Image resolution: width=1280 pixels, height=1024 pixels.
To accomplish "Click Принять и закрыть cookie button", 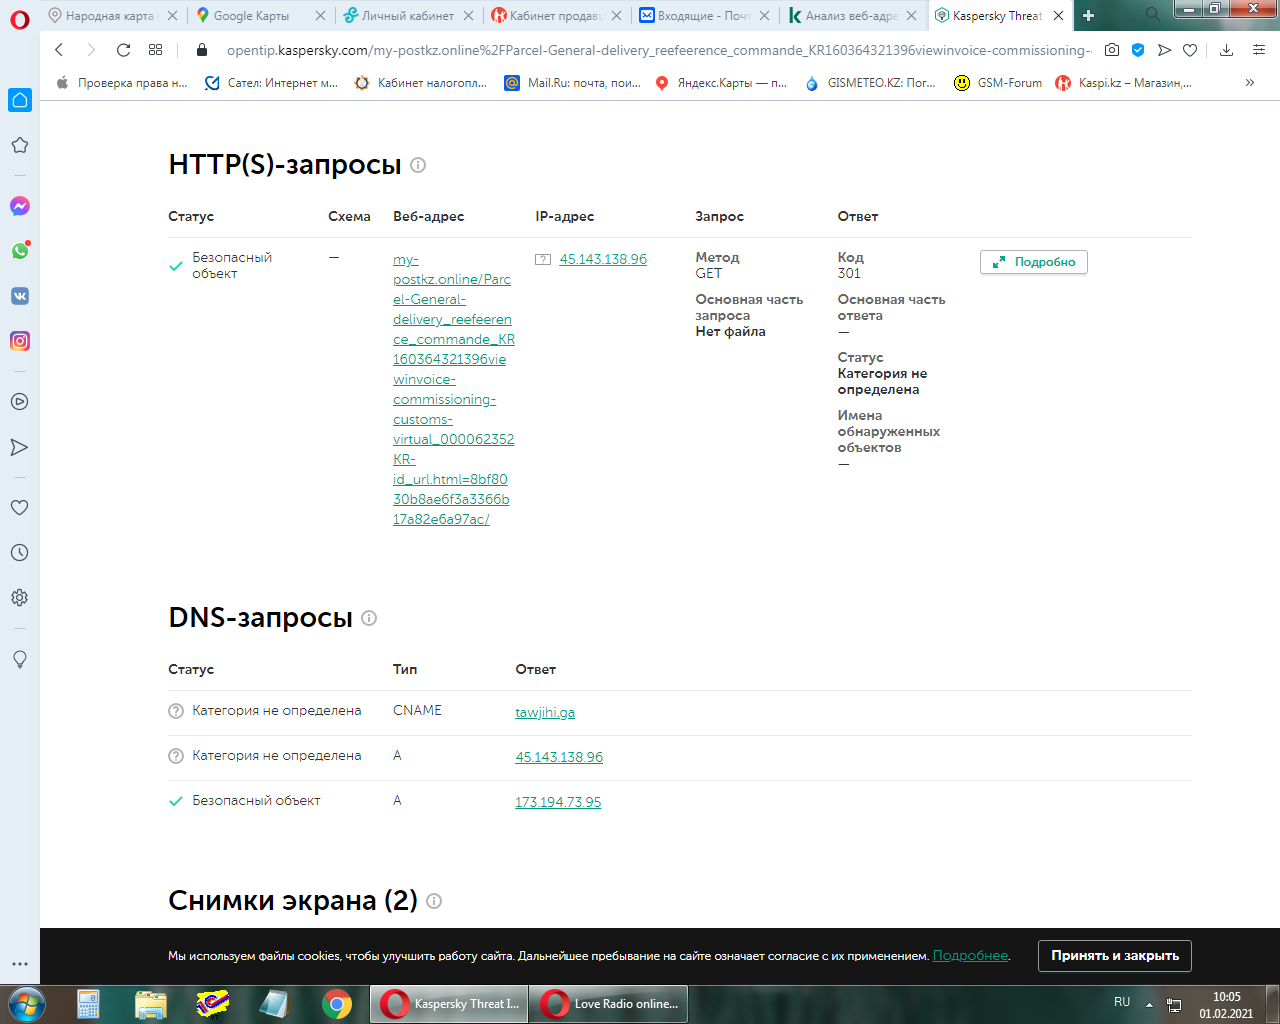I will pos(1115,956).
